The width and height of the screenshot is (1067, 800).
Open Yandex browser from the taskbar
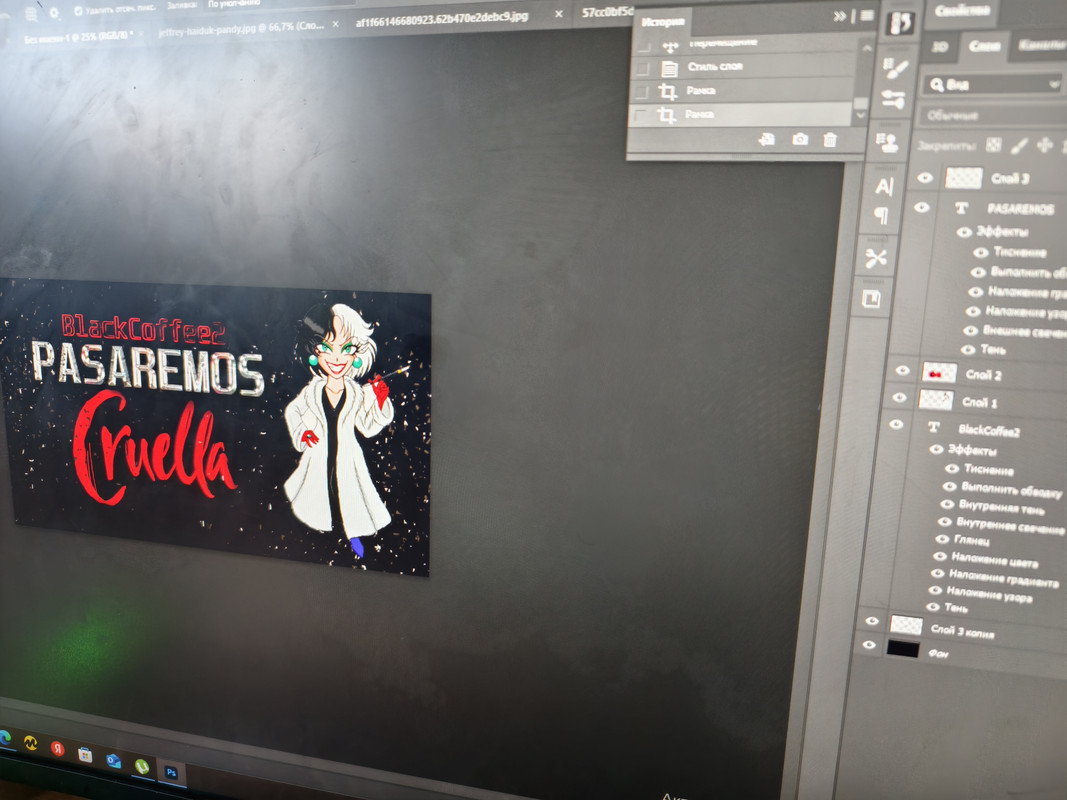(x=57, y=748)
